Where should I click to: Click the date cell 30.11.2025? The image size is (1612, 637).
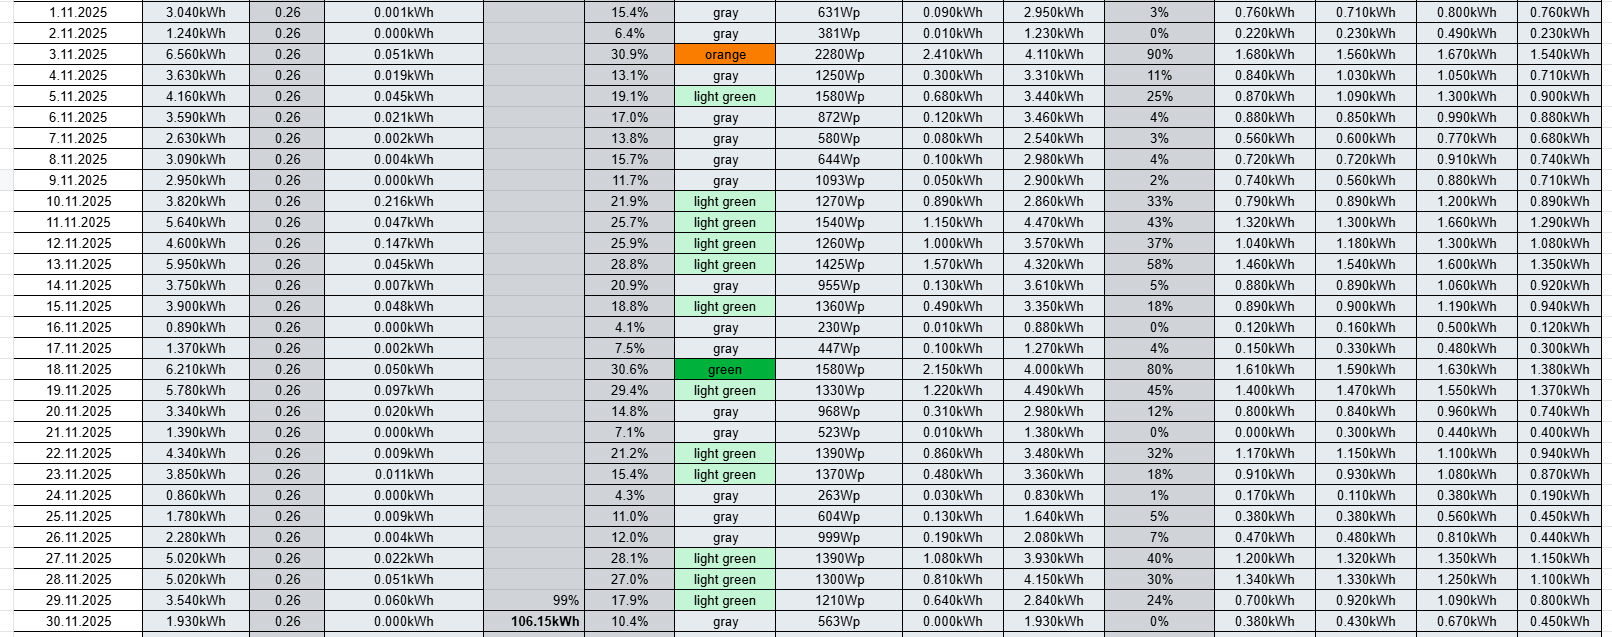click(x=78, y=621)
